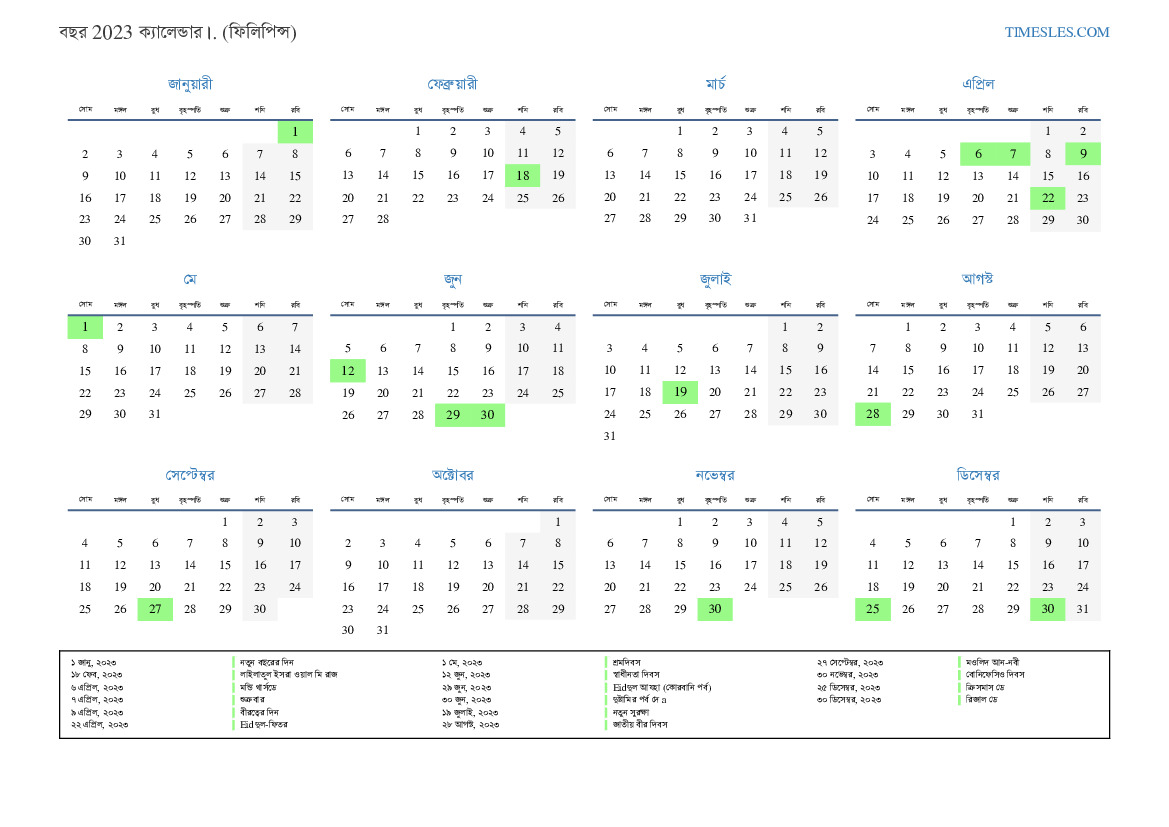Click April 22 green highlighted date
This screenshot has height=827, width=1169.
point(1047,198)
